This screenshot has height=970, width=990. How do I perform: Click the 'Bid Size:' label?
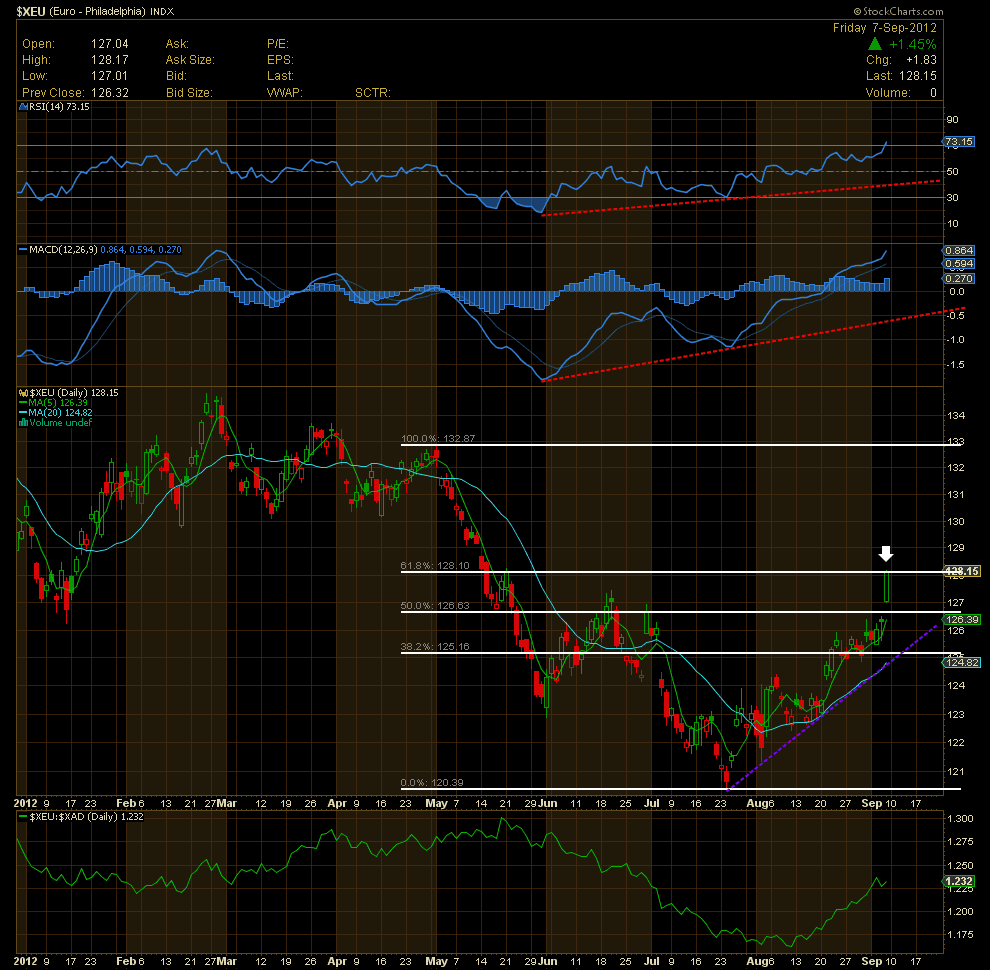(x=189, y=93)
